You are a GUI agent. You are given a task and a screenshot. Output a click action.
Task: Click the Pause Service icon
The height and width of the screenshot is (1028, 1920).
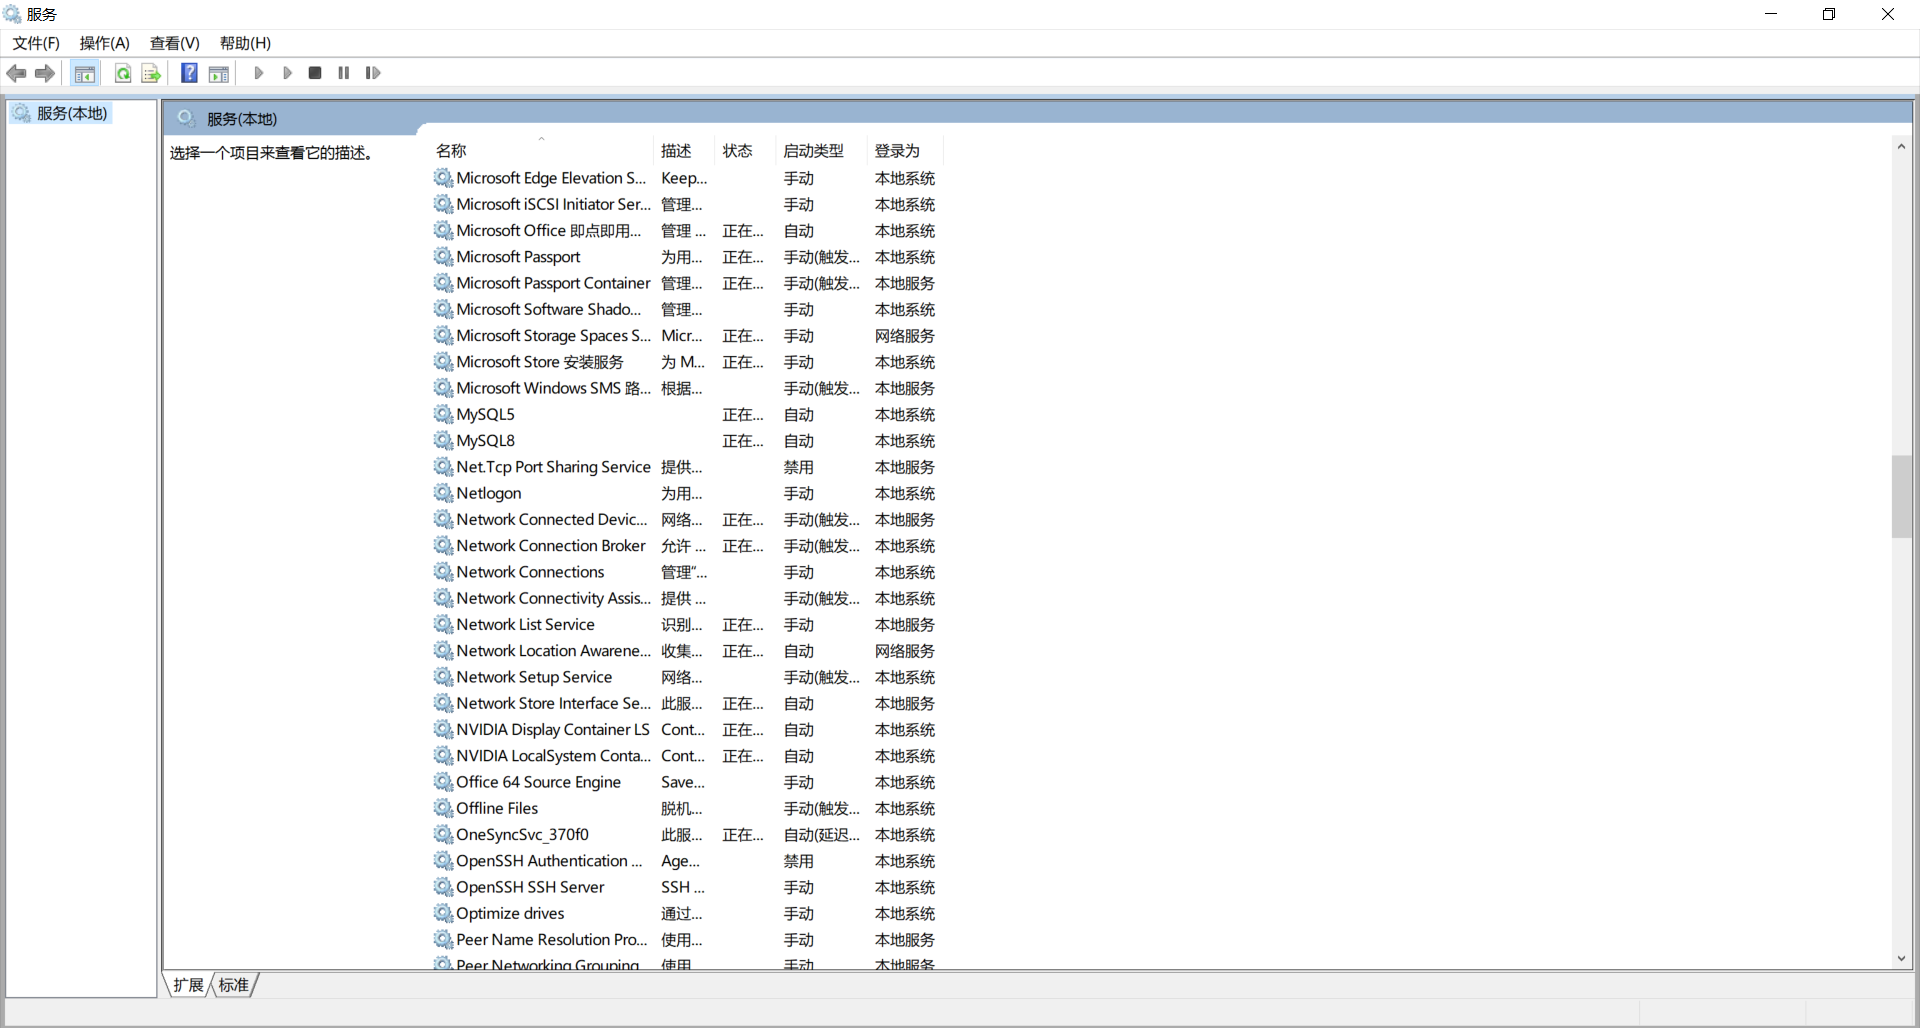click(x=344, y=73)
